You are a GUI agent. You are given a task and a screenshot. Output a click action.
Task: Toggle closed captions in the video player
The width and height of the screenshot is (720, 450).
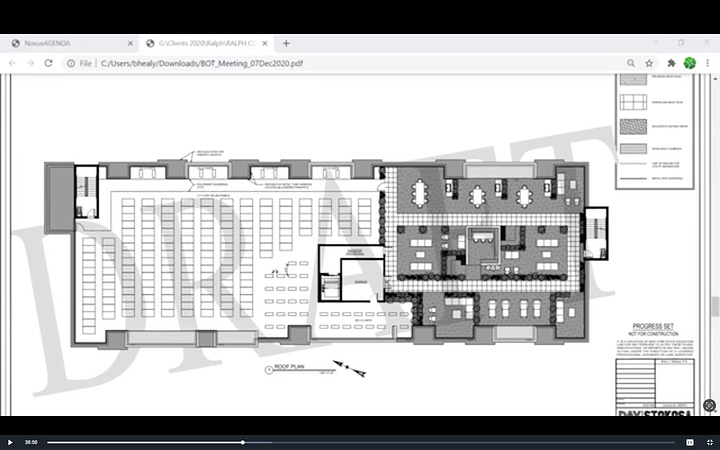690,442
